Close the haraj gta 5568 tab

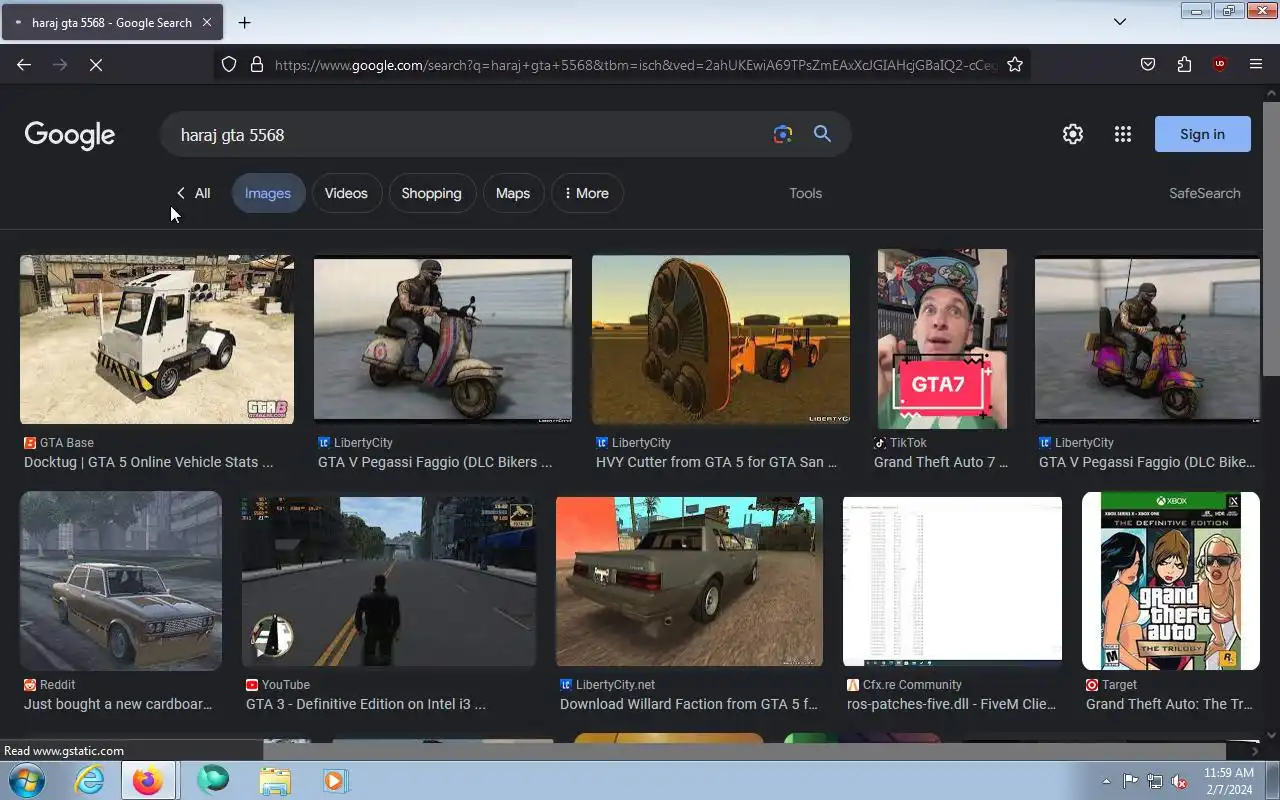pyautogui.click(x=207, y=22)
